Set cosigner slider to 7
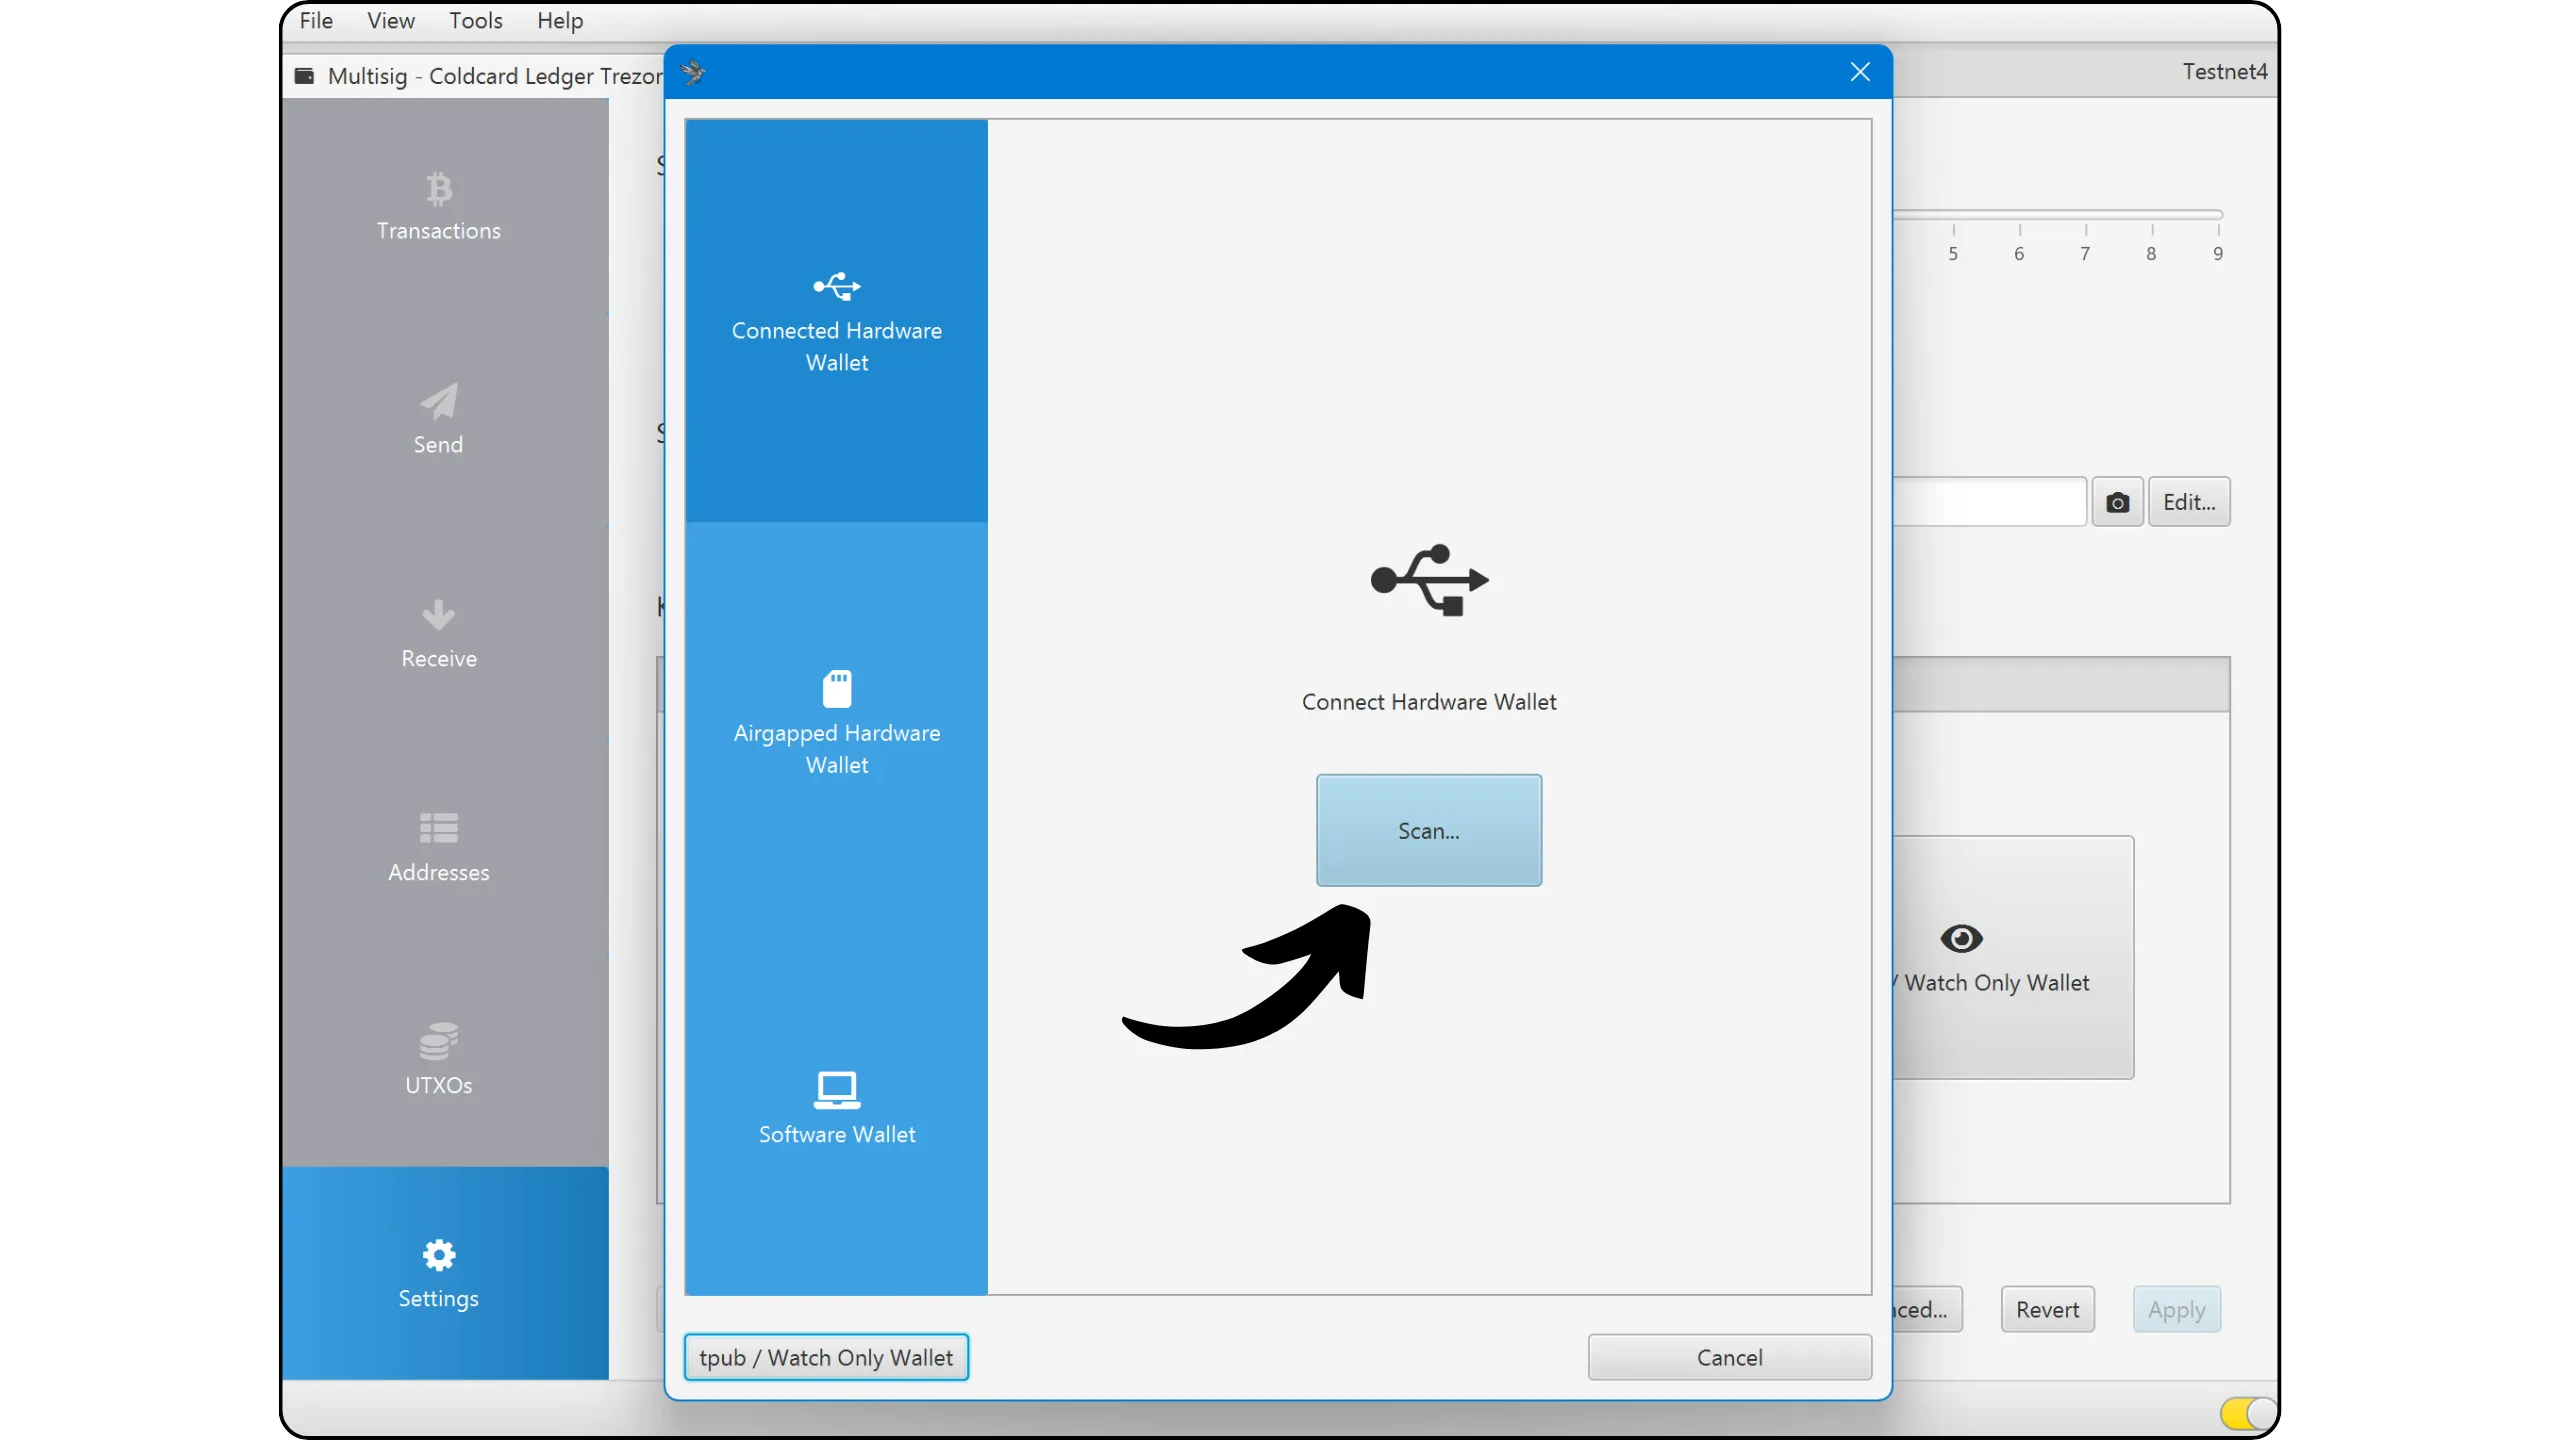 [x=2085, y=215]
